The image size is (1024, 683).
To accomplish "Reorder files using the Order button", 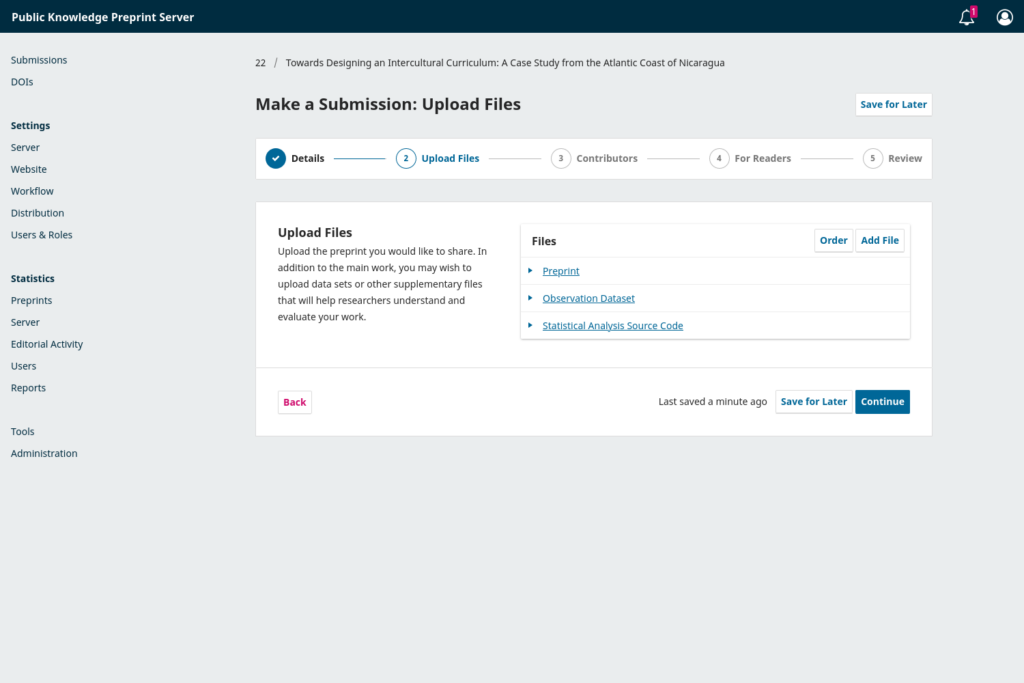I will 833,240.
